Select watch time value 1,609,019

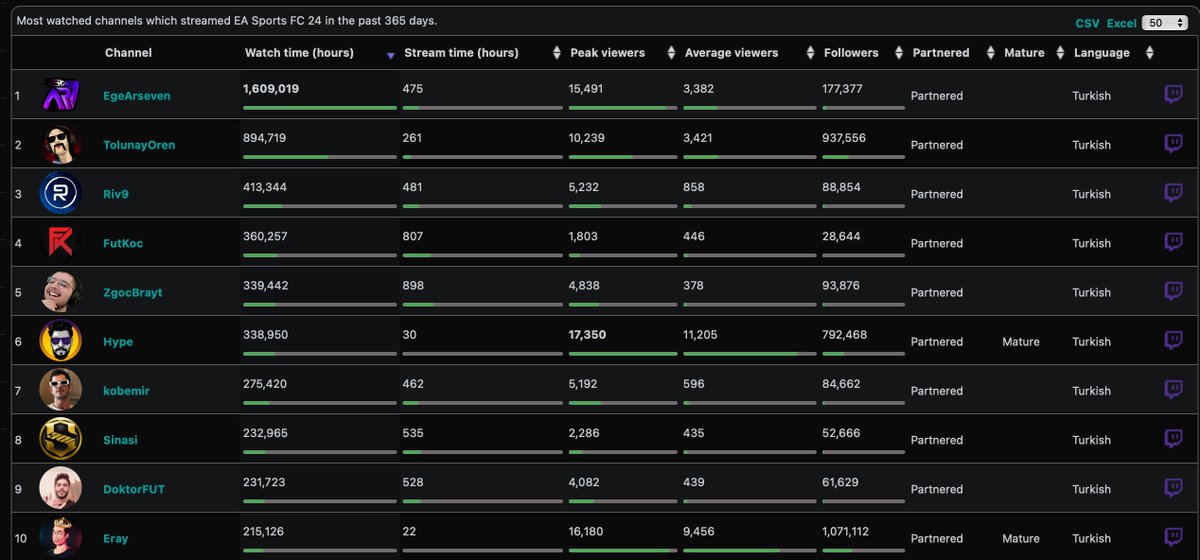coord(271,89)
